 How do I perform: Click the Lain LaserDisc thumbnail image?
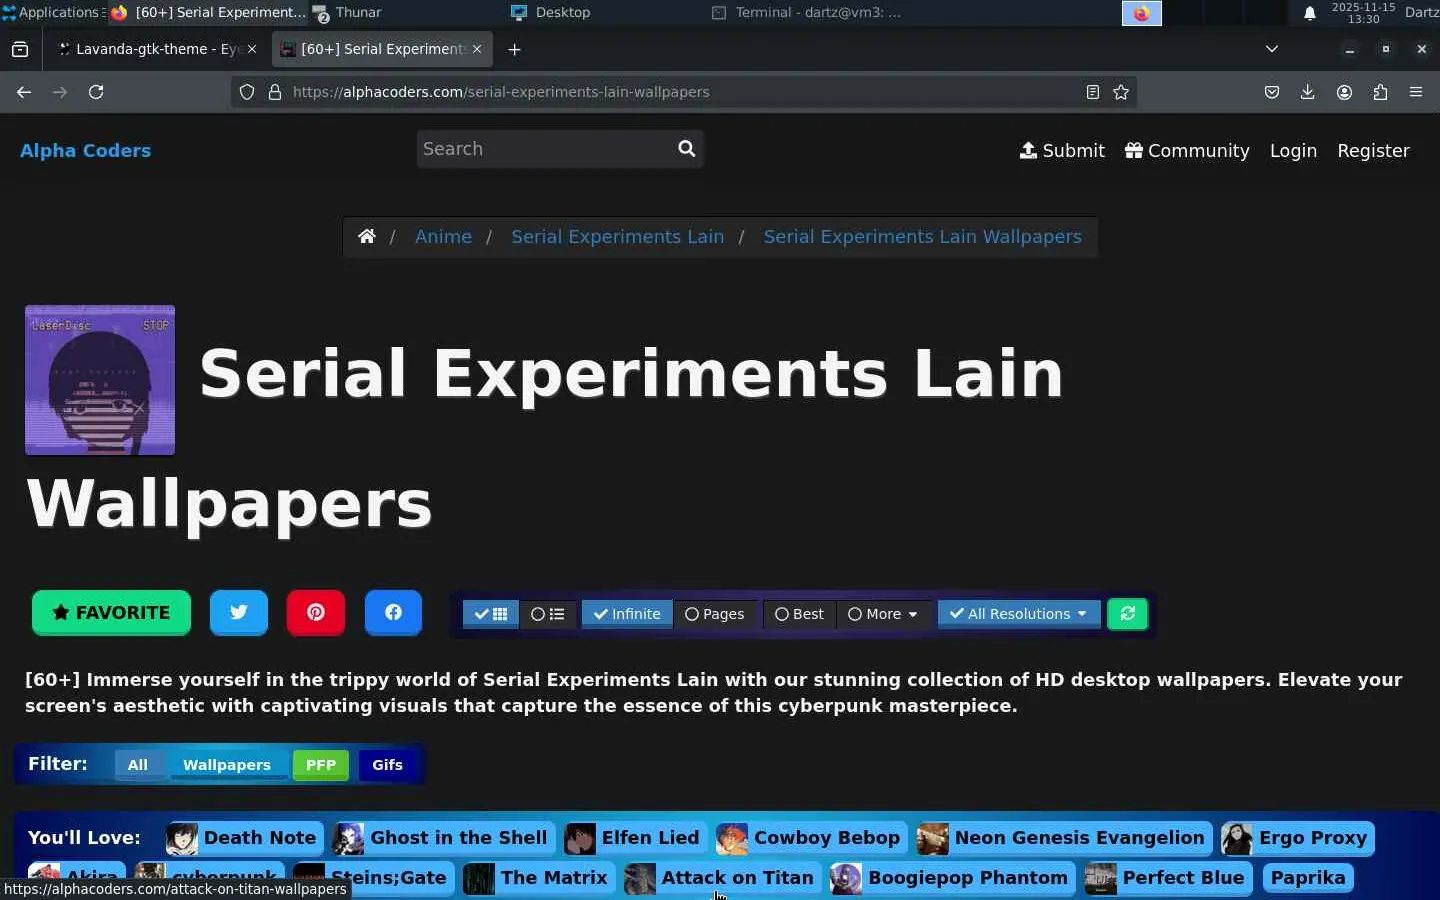(100, 380)
